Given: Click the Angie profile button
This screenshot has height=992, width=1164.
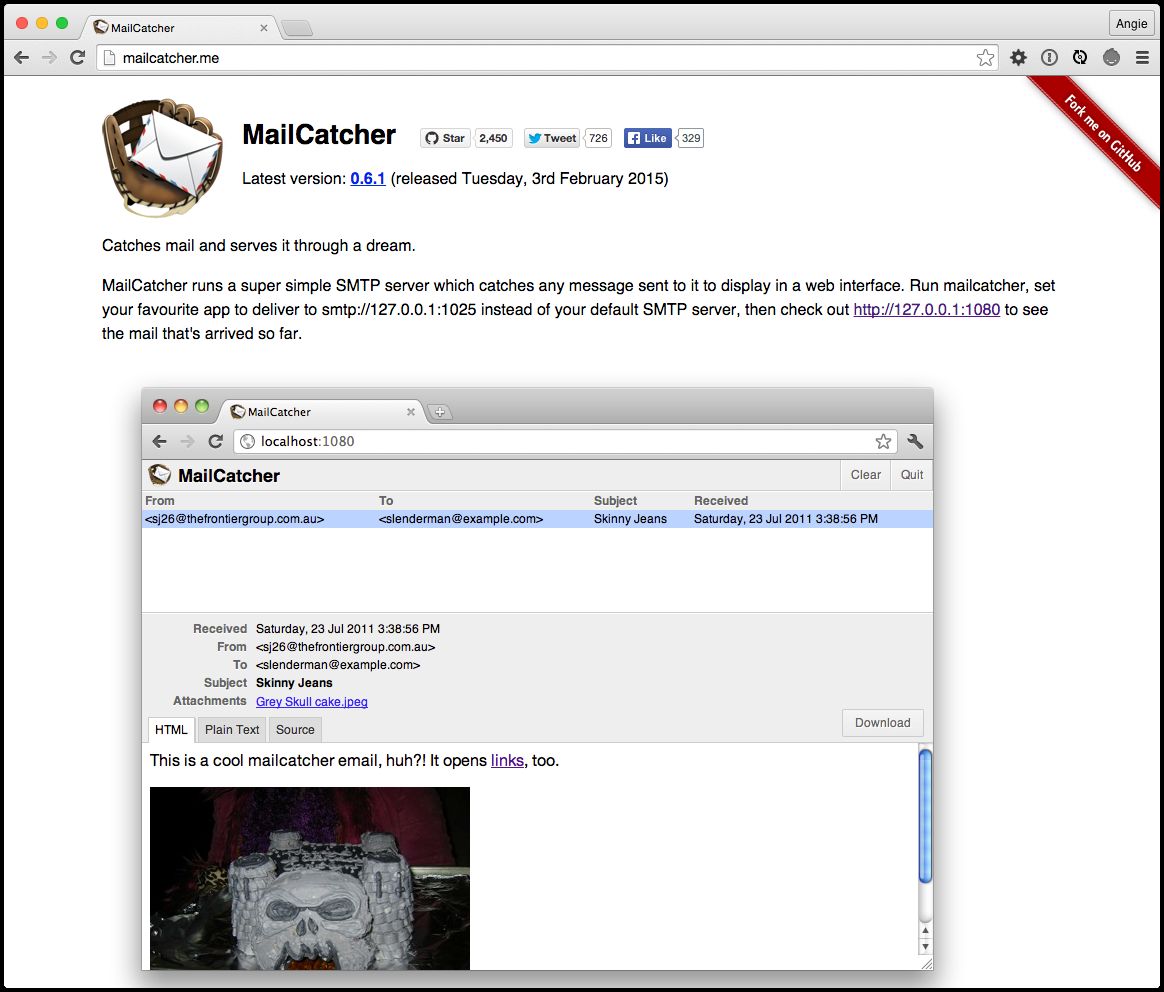Looking at the screenshot, I should point(1131,24).
